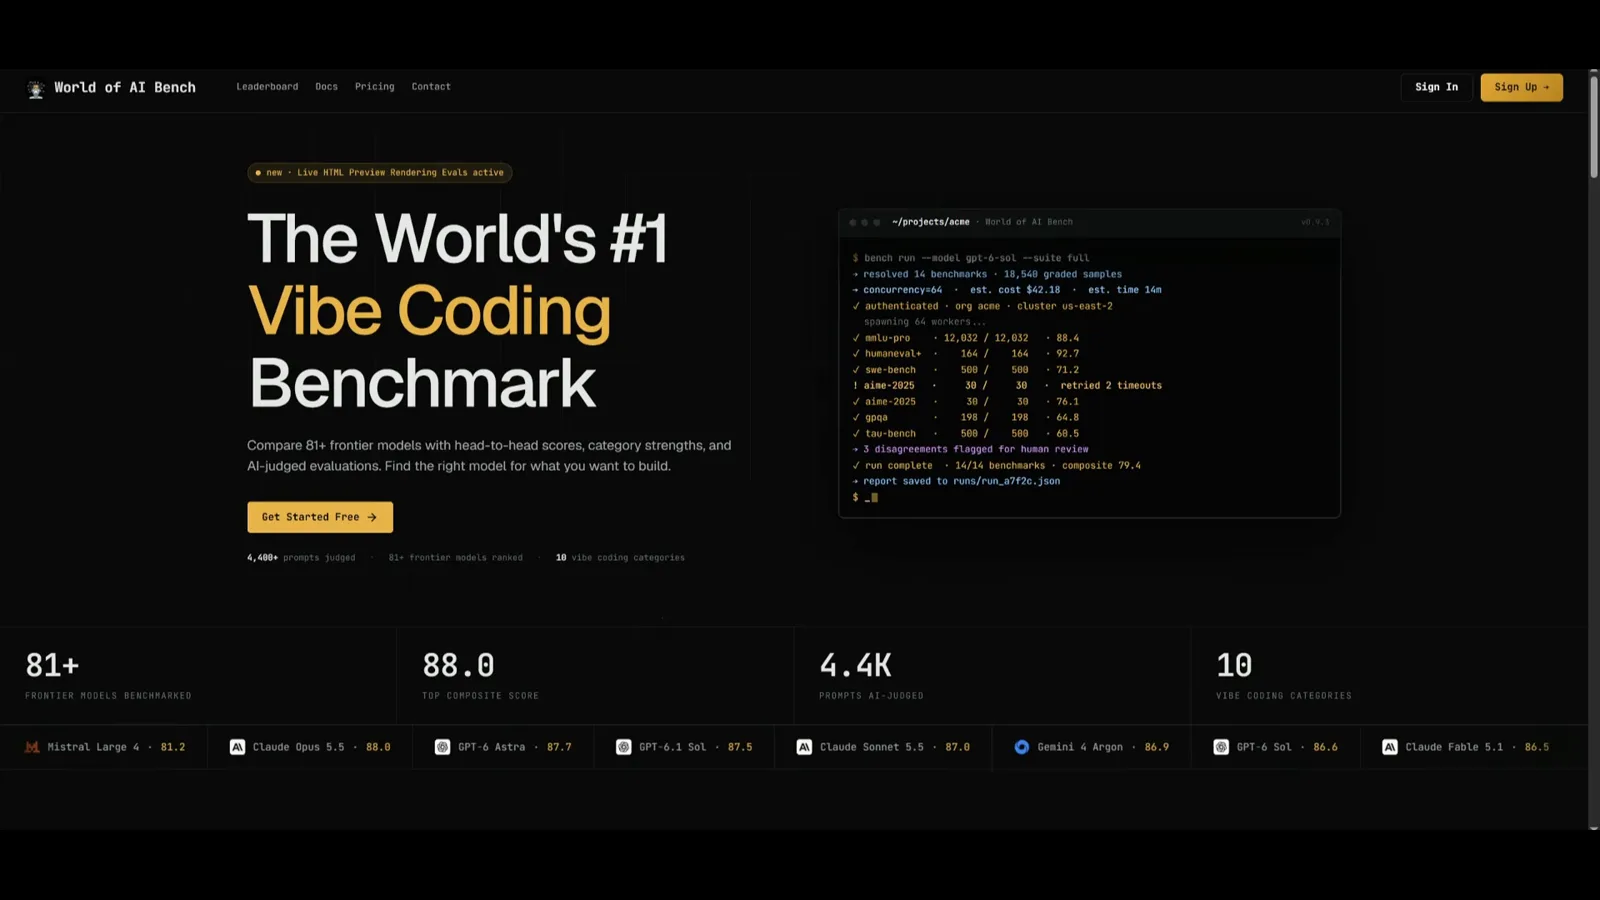Click the 'GPT-6.1 Sol' ticker text
The height and width of the screenshot is (900, 1600).
672,747
